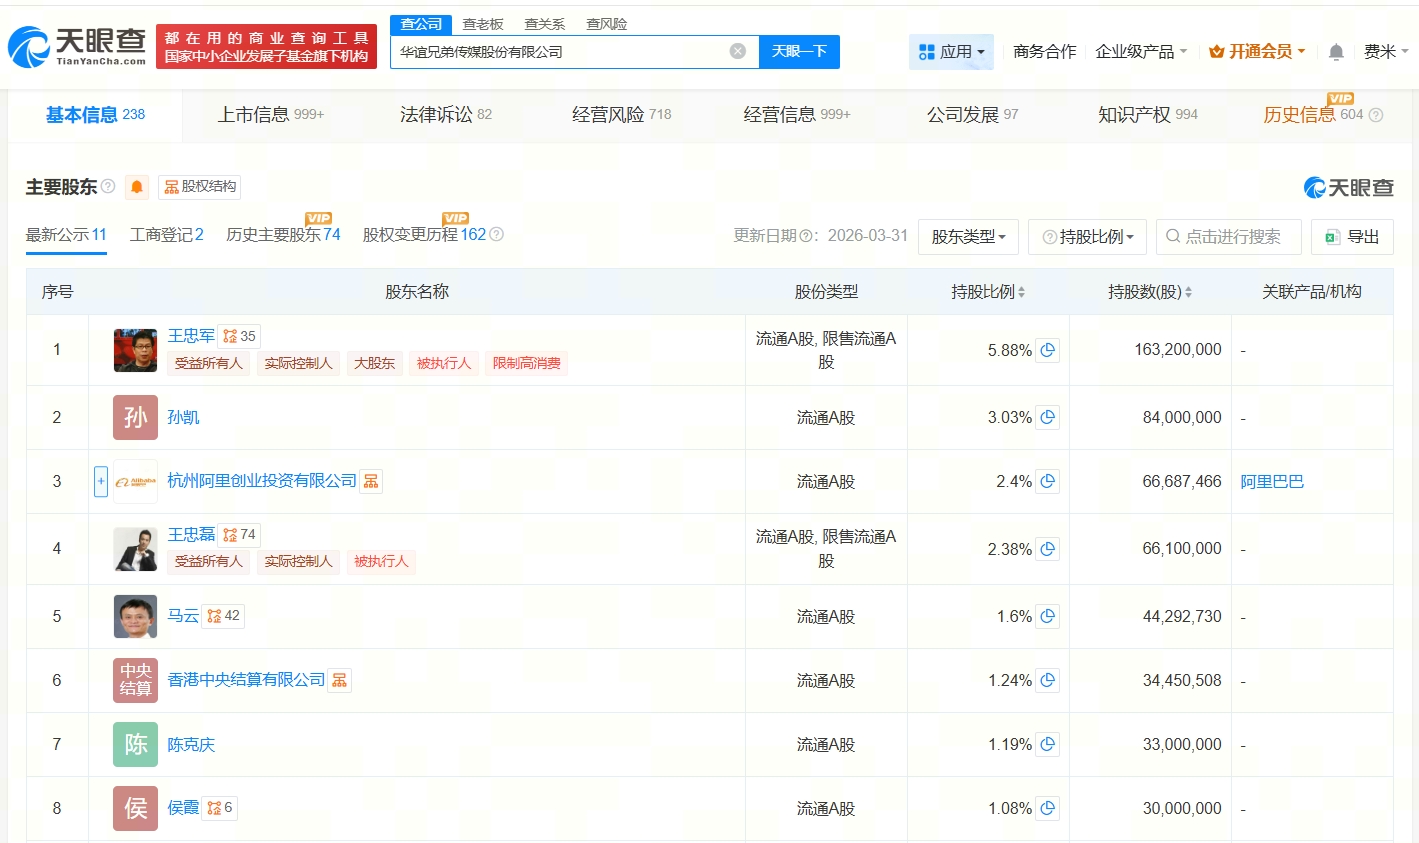Open the 公司发展 tab
This screenshot has height=843, width=1419.
pos(973,115)
